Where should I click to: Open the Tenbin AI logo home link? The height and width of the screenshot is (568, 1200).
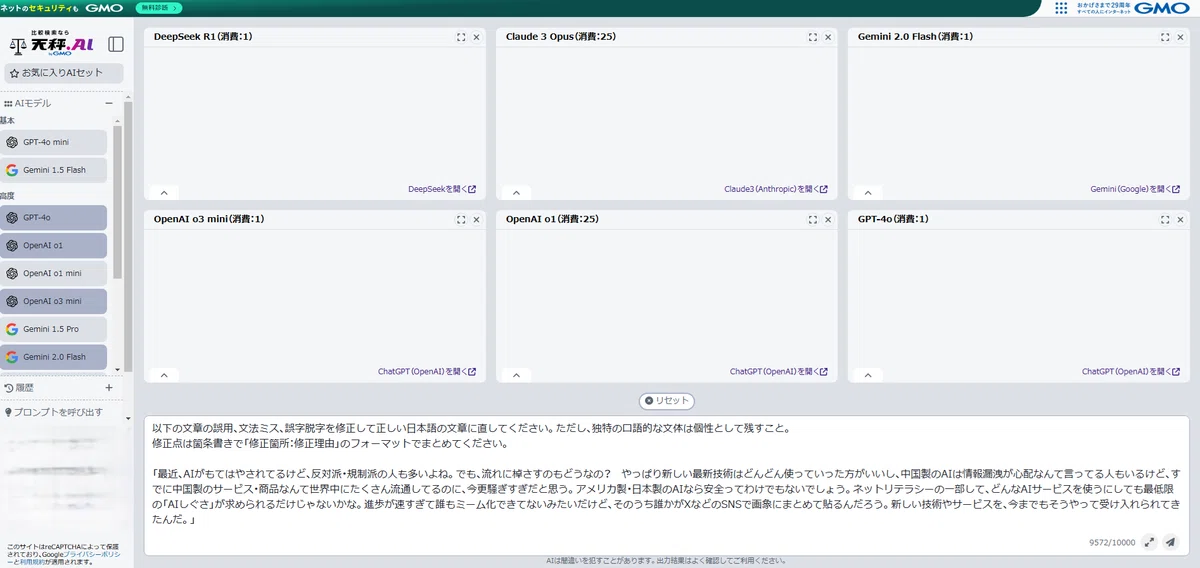(51, 45)
